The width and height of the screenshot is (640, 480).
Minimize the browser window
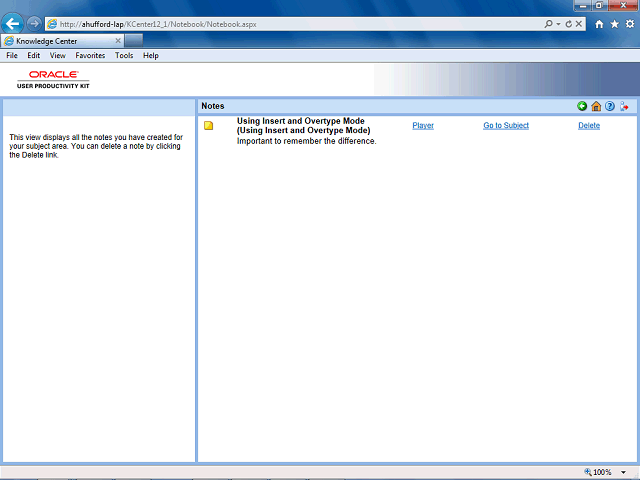click(583, 6)
